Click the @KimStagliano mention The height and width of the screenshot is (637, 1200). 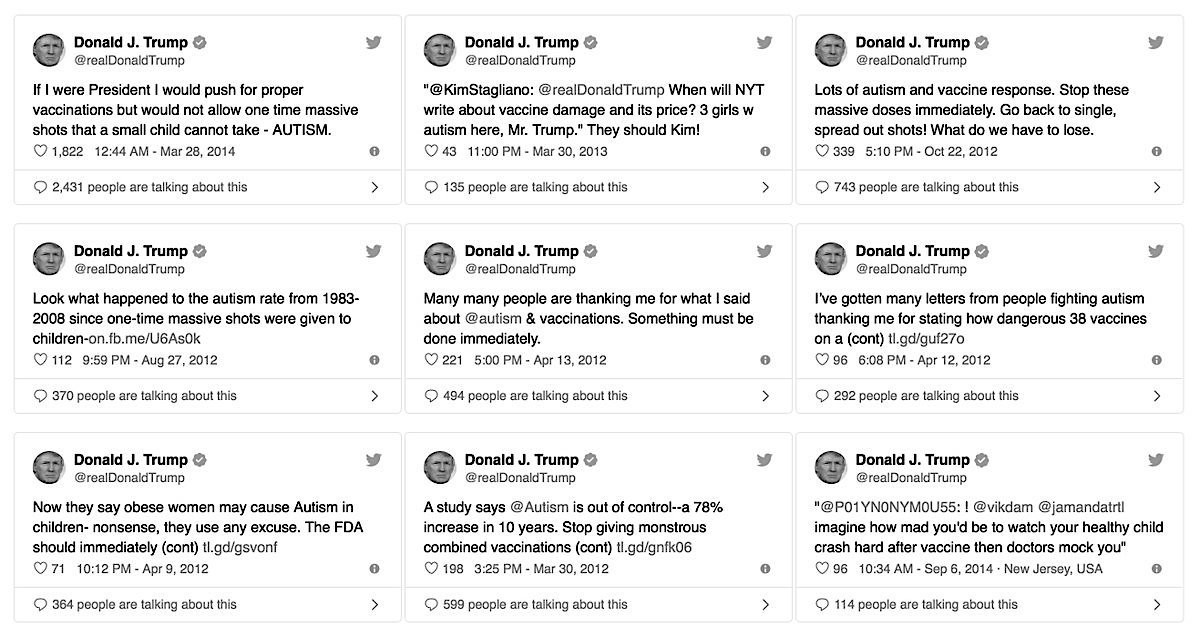(x=480, y=90)
